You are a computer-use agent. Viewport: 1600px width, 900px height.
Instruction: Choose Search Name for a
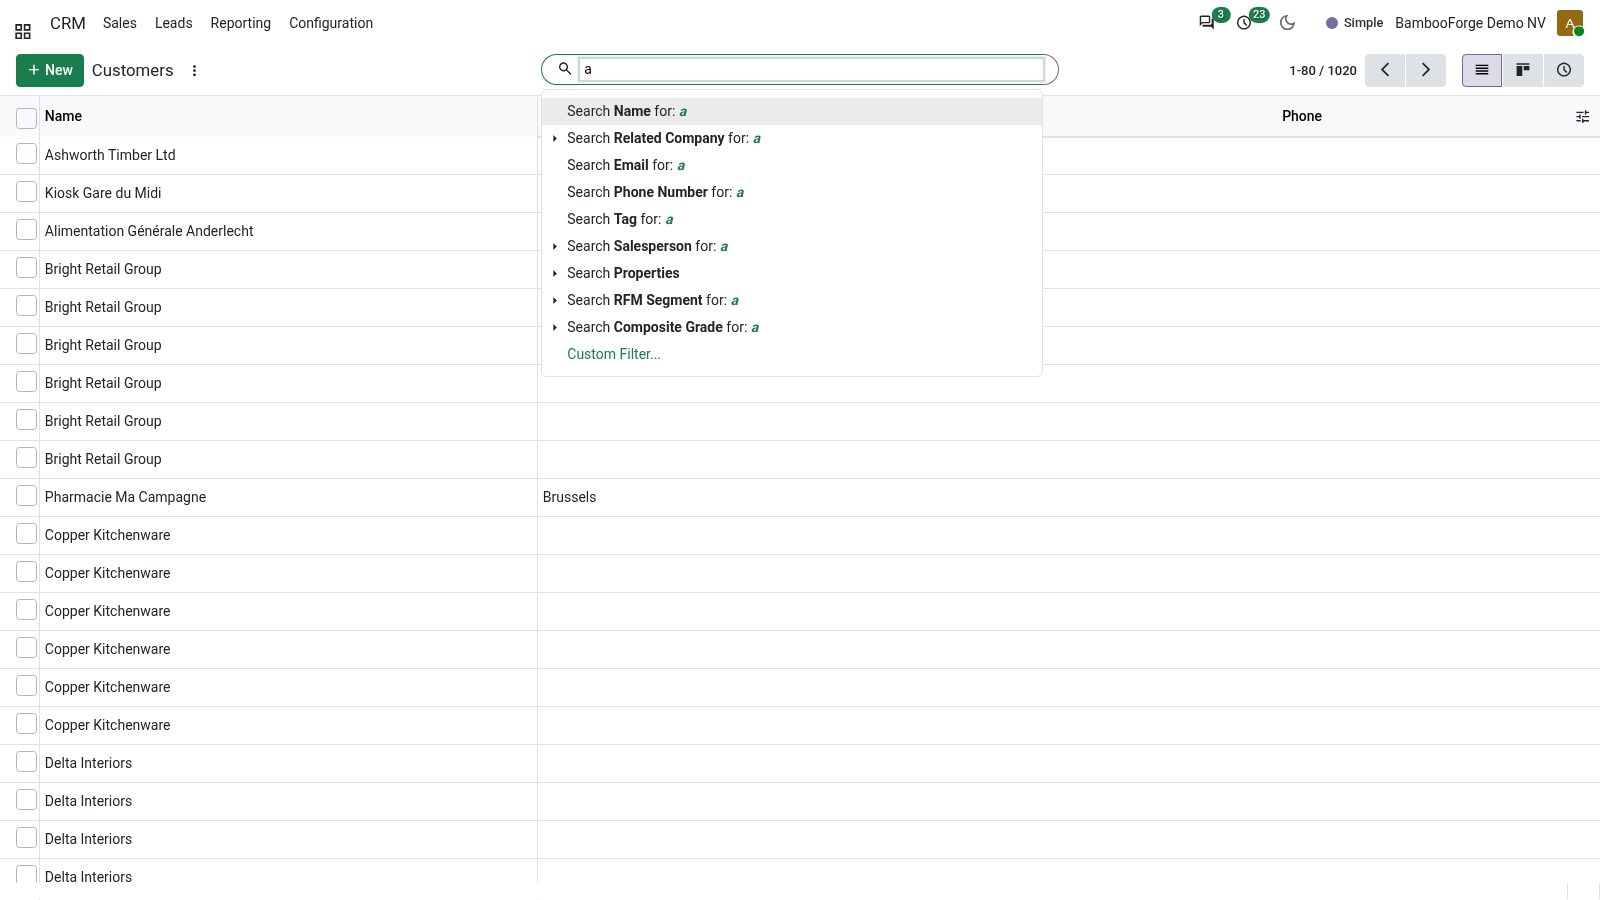(792, 111)
